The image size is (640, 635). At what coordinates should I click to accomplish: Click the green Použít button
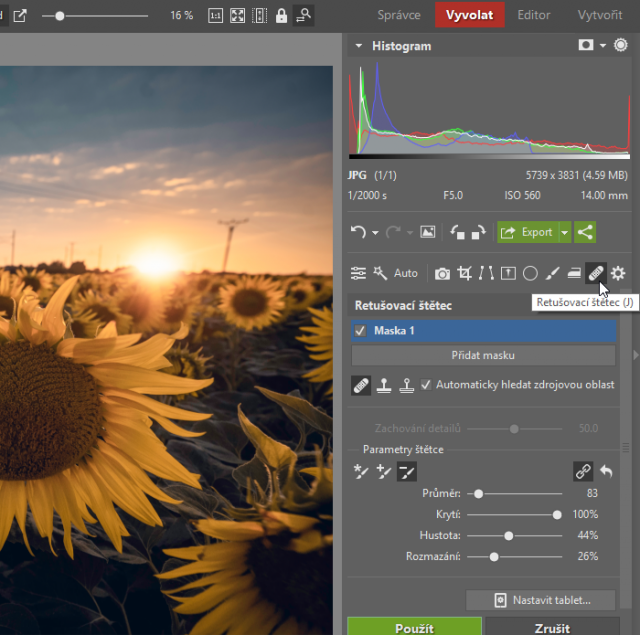point(414,626)
